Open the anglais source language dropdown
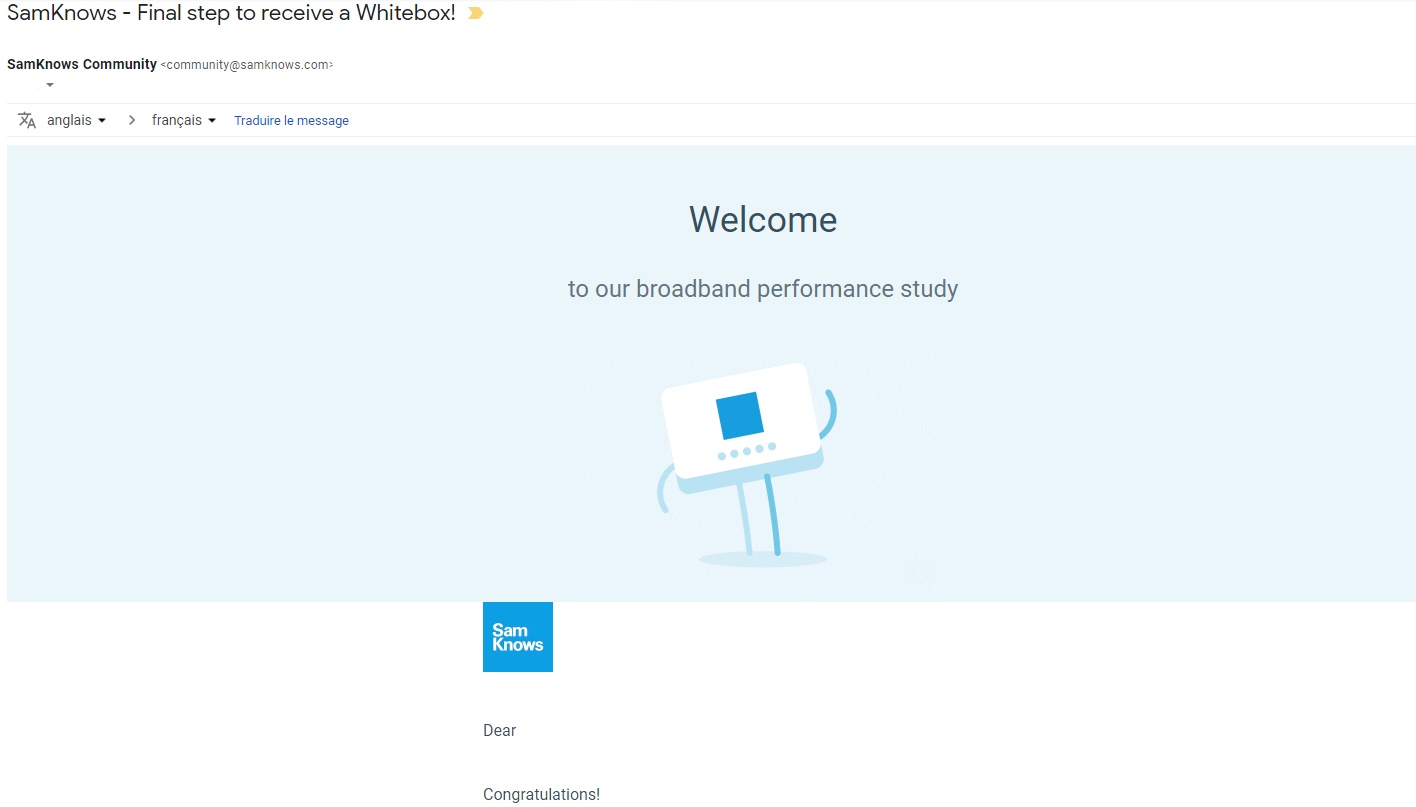The image size is (1416, 808). pos(77,120)
